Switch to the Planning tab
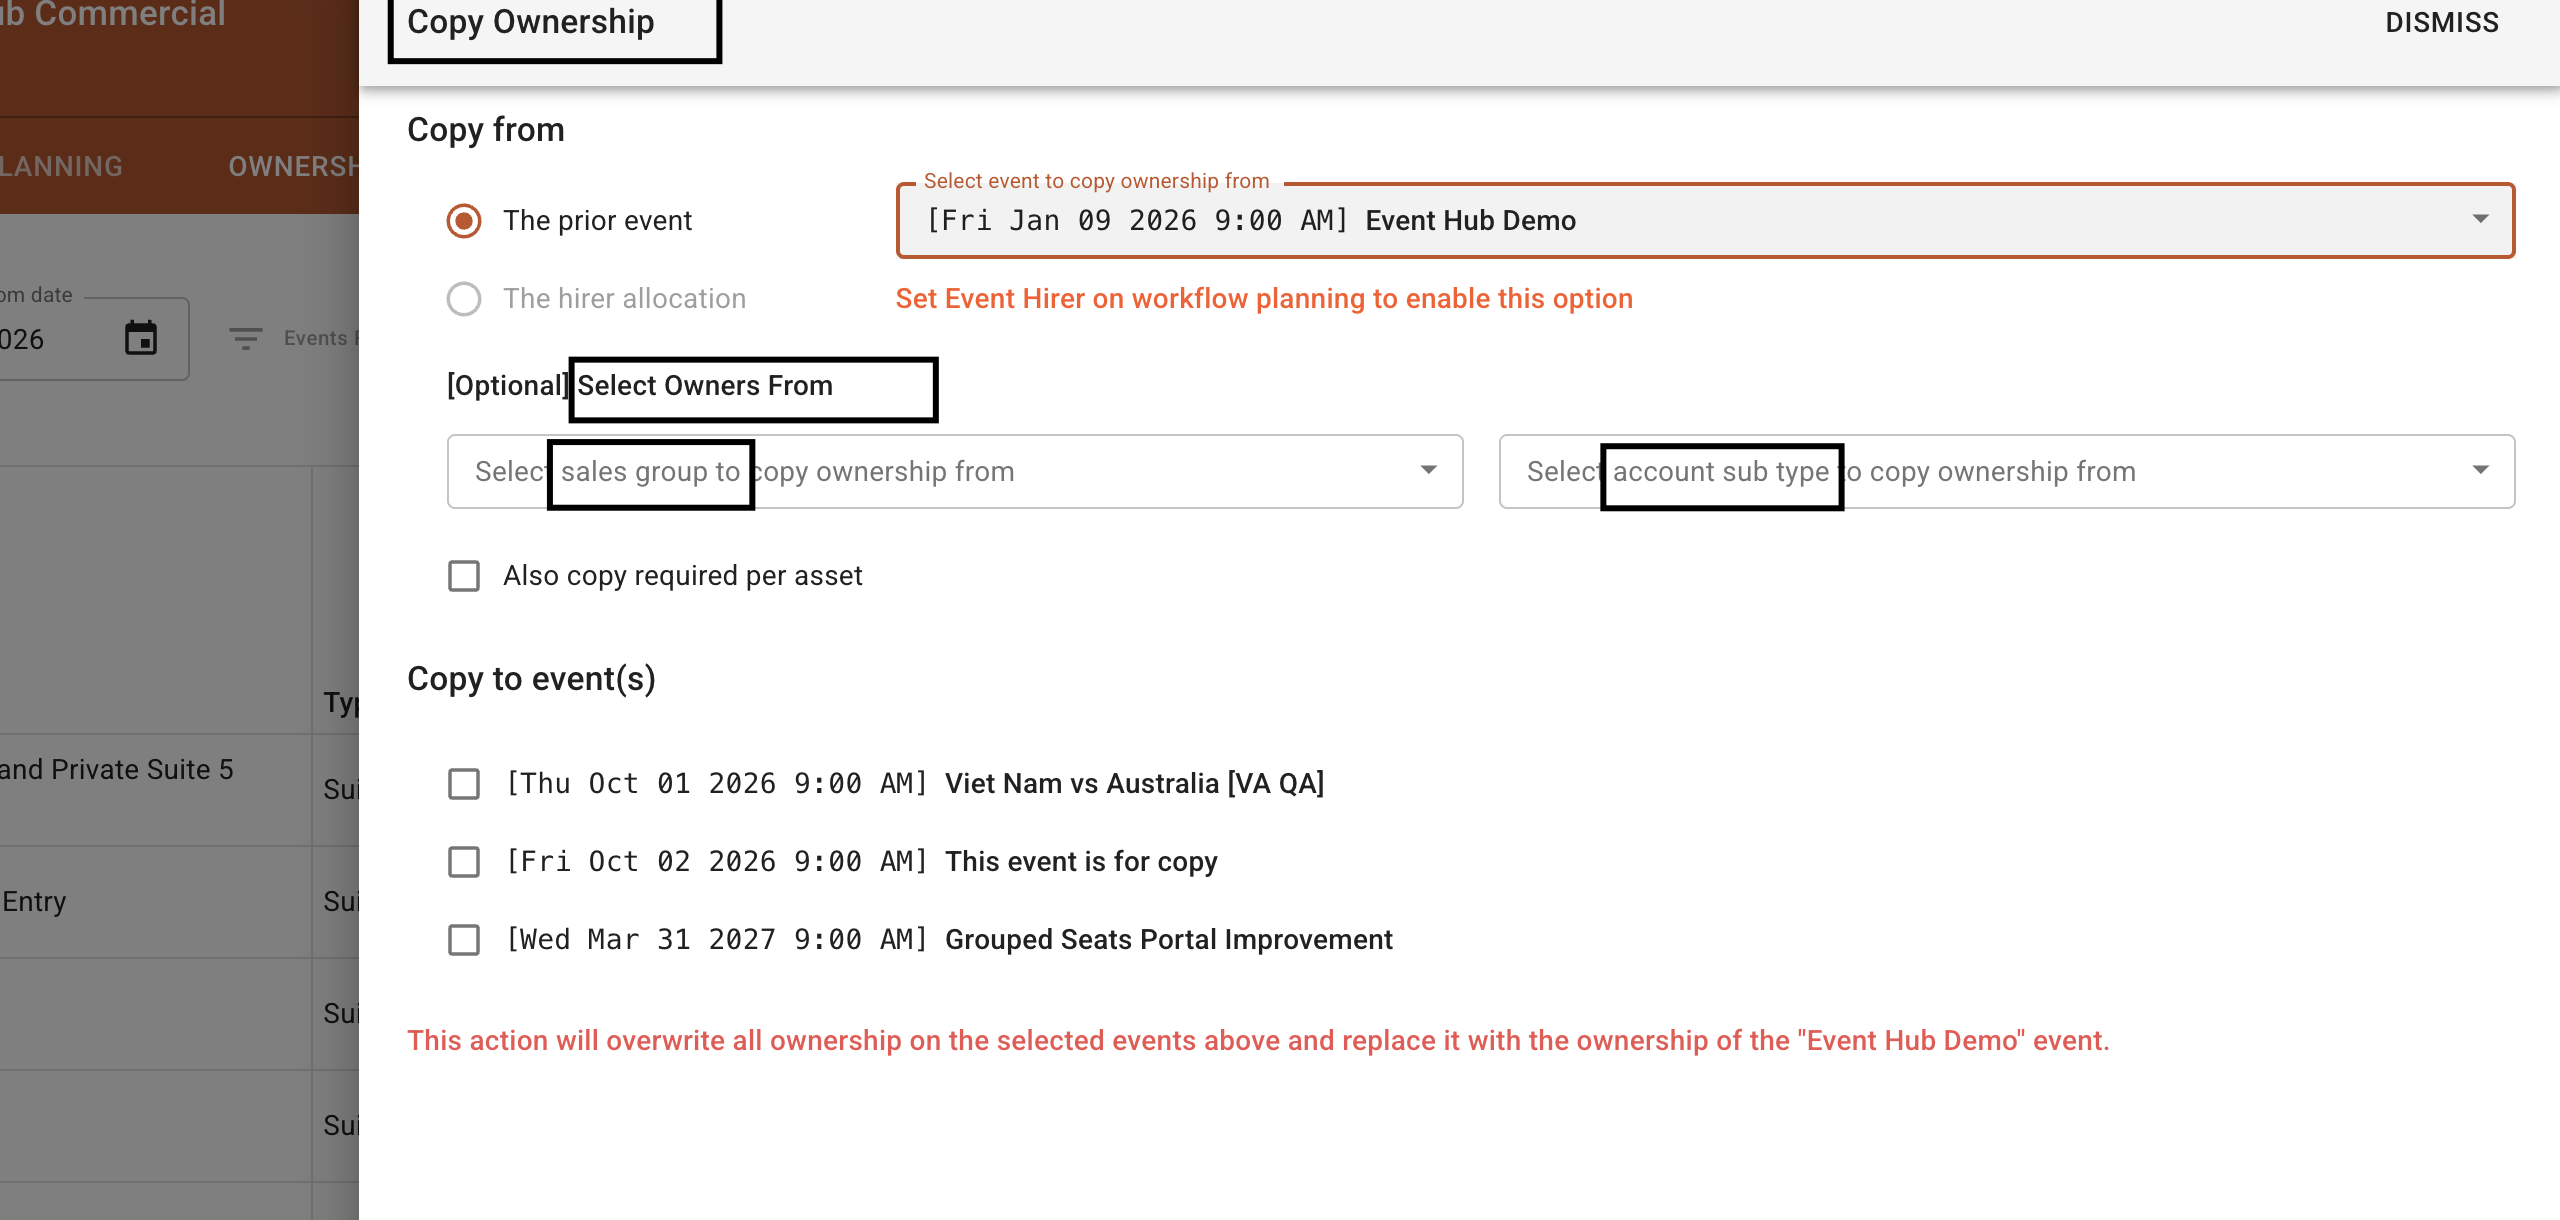Viewport: 2560px width, 1220px height. point(60,166)
